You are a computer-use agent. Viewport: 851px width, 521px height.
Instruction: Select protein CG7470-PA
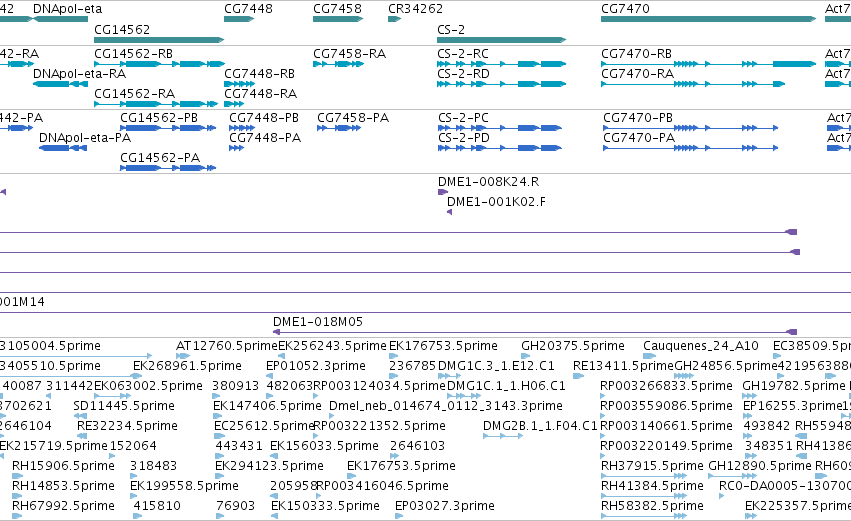pos(639,137)
